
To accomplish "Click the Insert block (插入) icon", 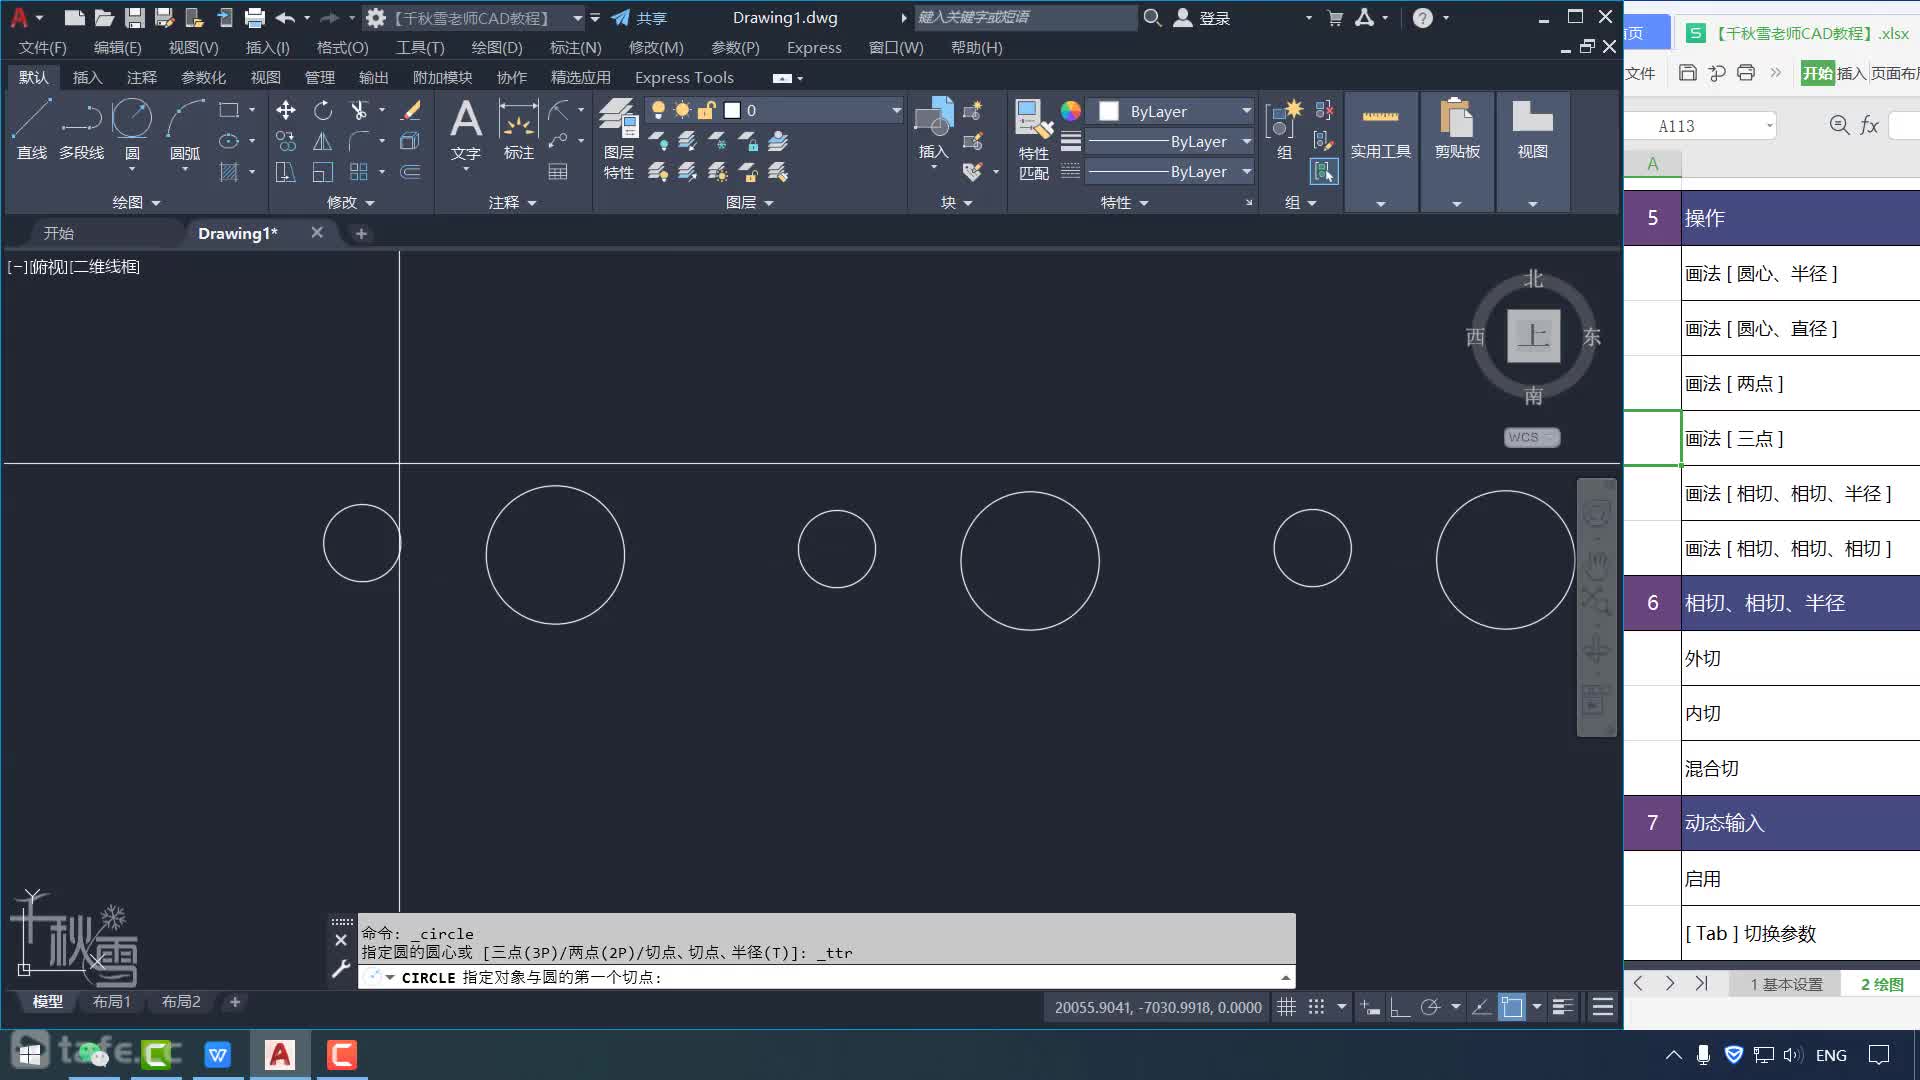I will [x=934, y=130].
